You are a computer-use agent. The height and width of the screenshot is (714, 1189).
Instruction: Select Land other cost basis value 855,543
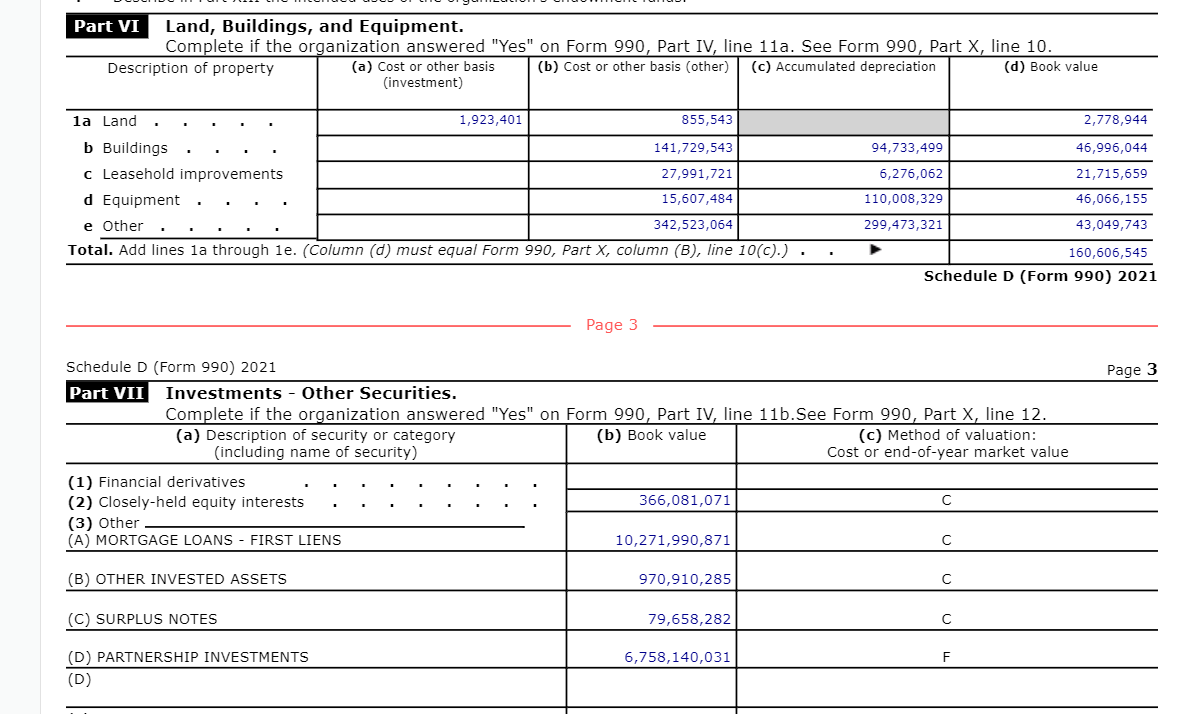706,120
